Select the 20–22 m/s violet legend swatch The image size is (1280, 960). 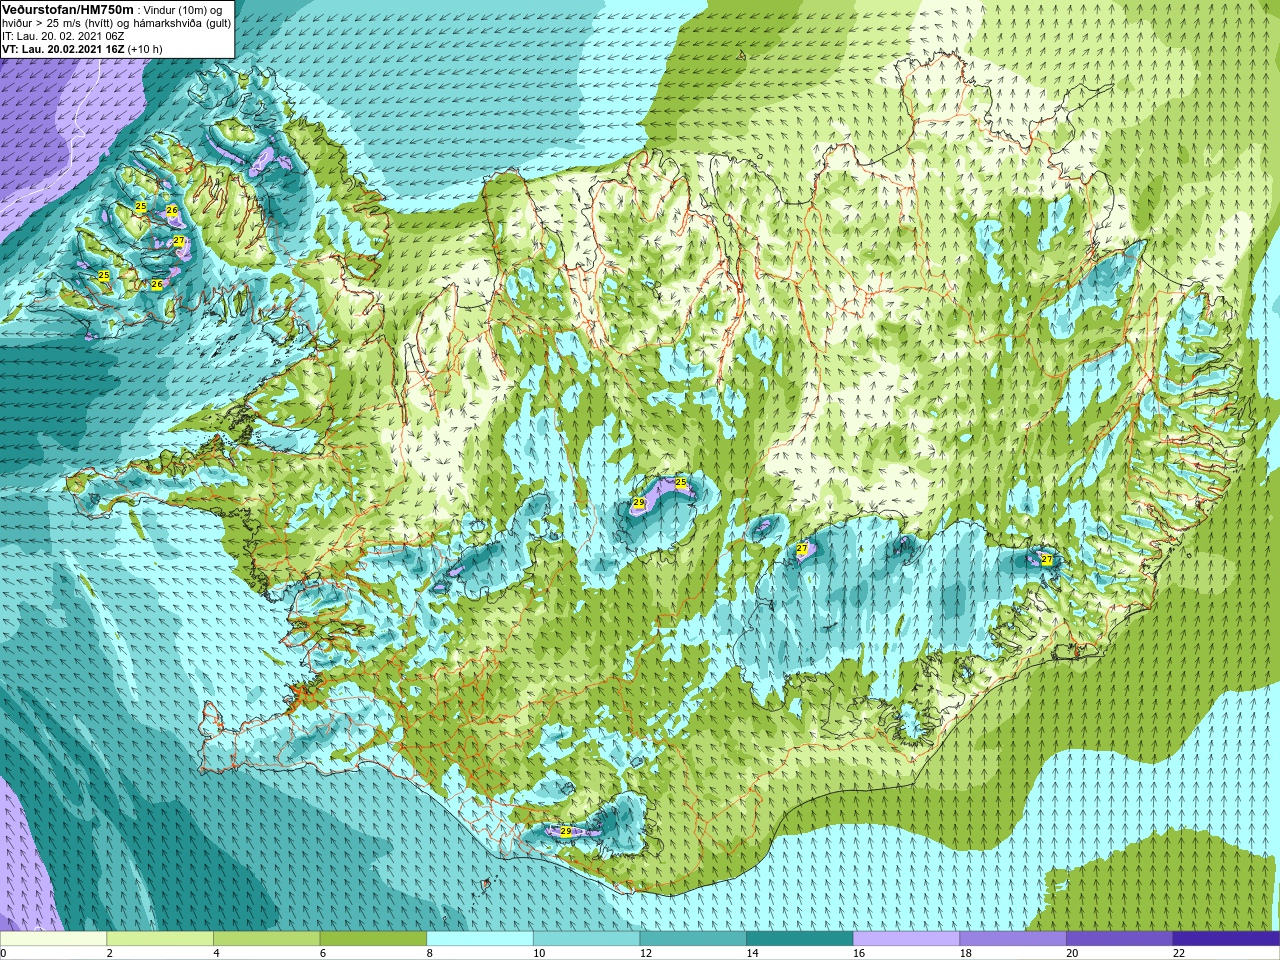point(1119,939)
